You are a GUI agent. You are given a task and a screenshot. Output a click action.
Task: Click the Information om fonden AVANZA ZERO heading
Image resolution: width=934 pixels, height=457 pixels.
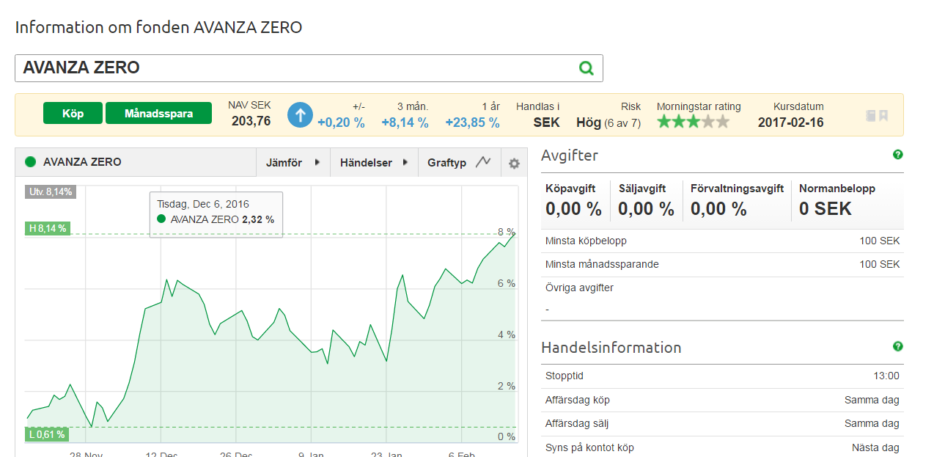(x=158, y=27)
